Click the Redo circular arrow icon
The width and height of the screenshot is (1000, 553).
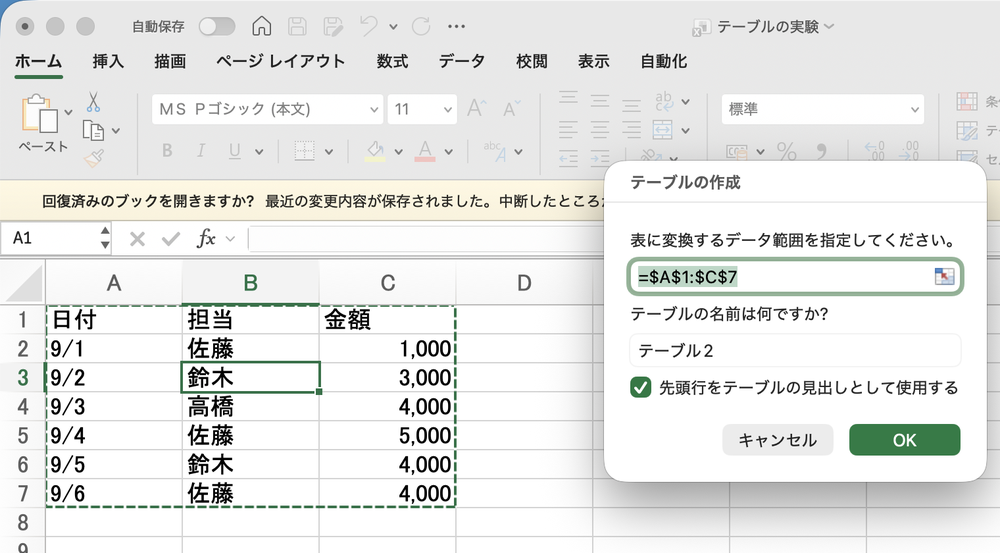point(421,26)
